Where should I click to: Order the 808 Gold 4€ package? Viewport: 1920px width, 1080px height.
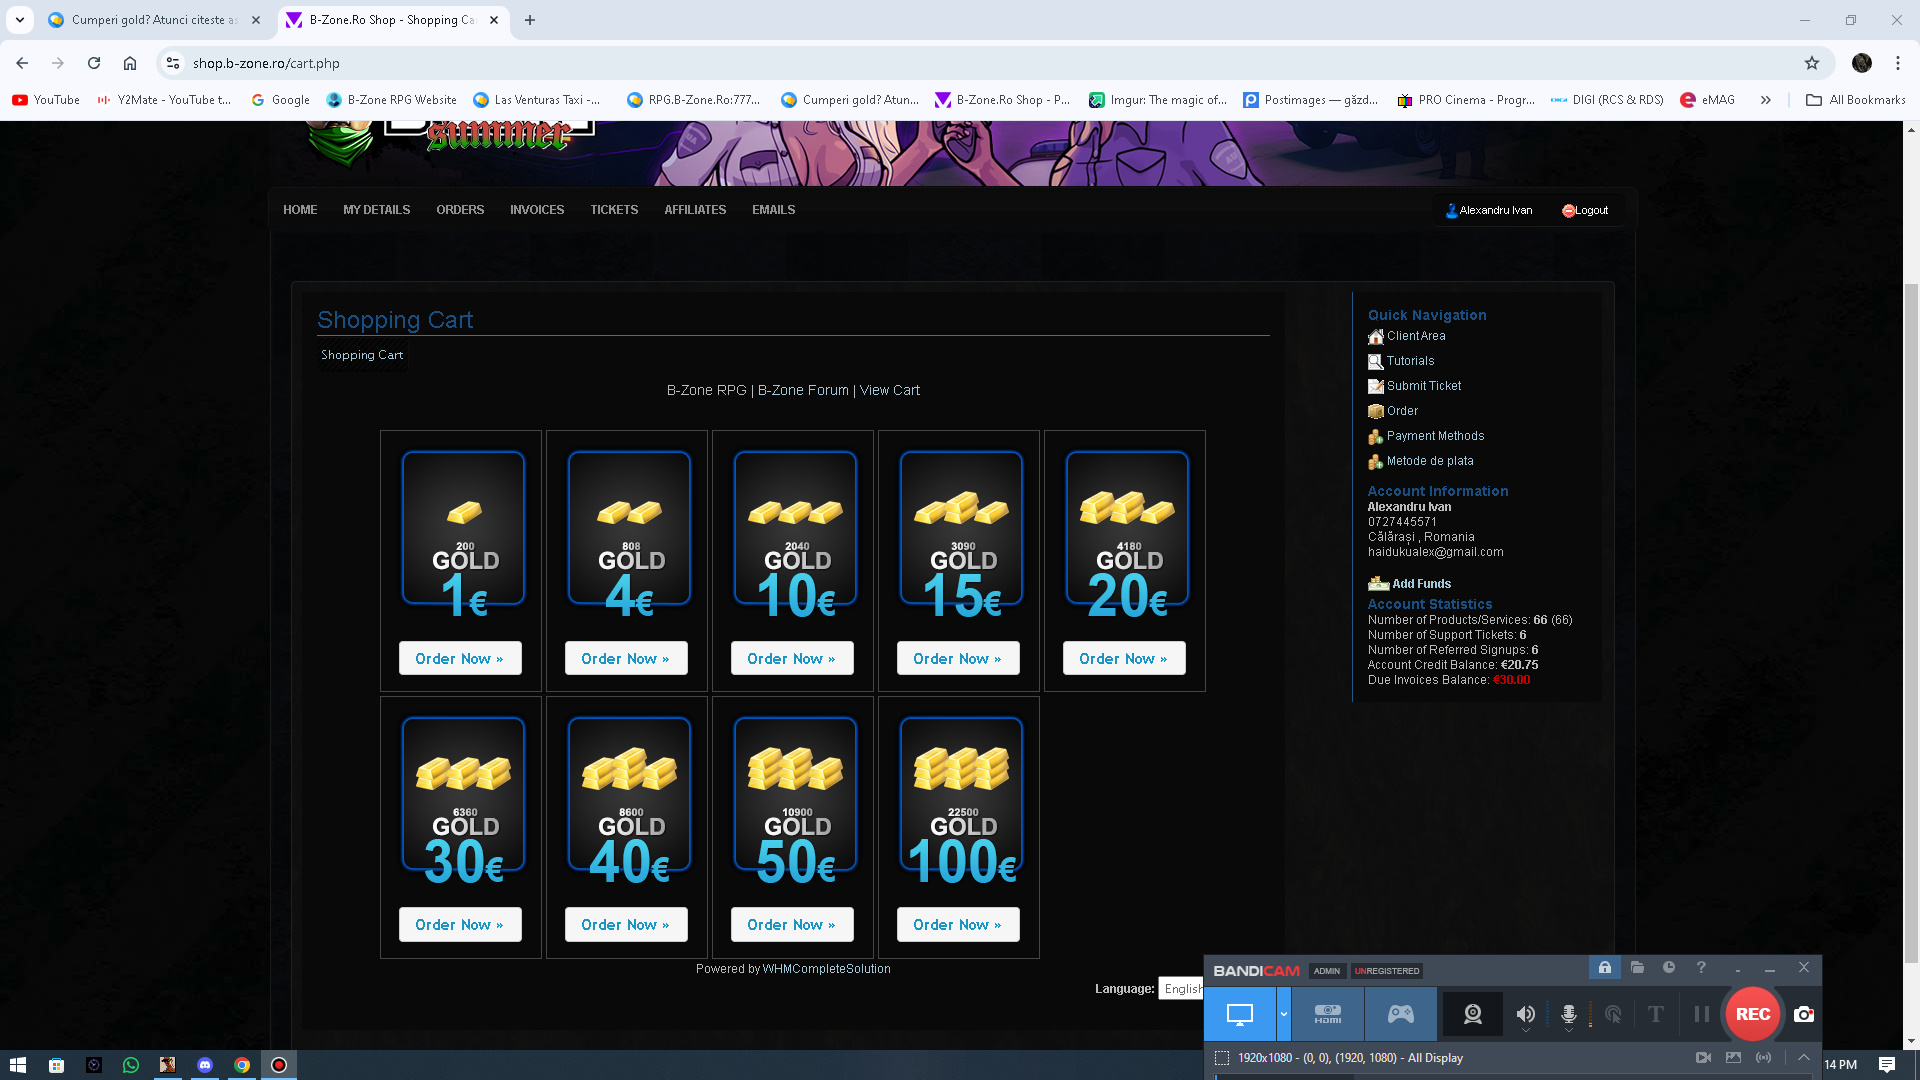(x=626, y=659)
